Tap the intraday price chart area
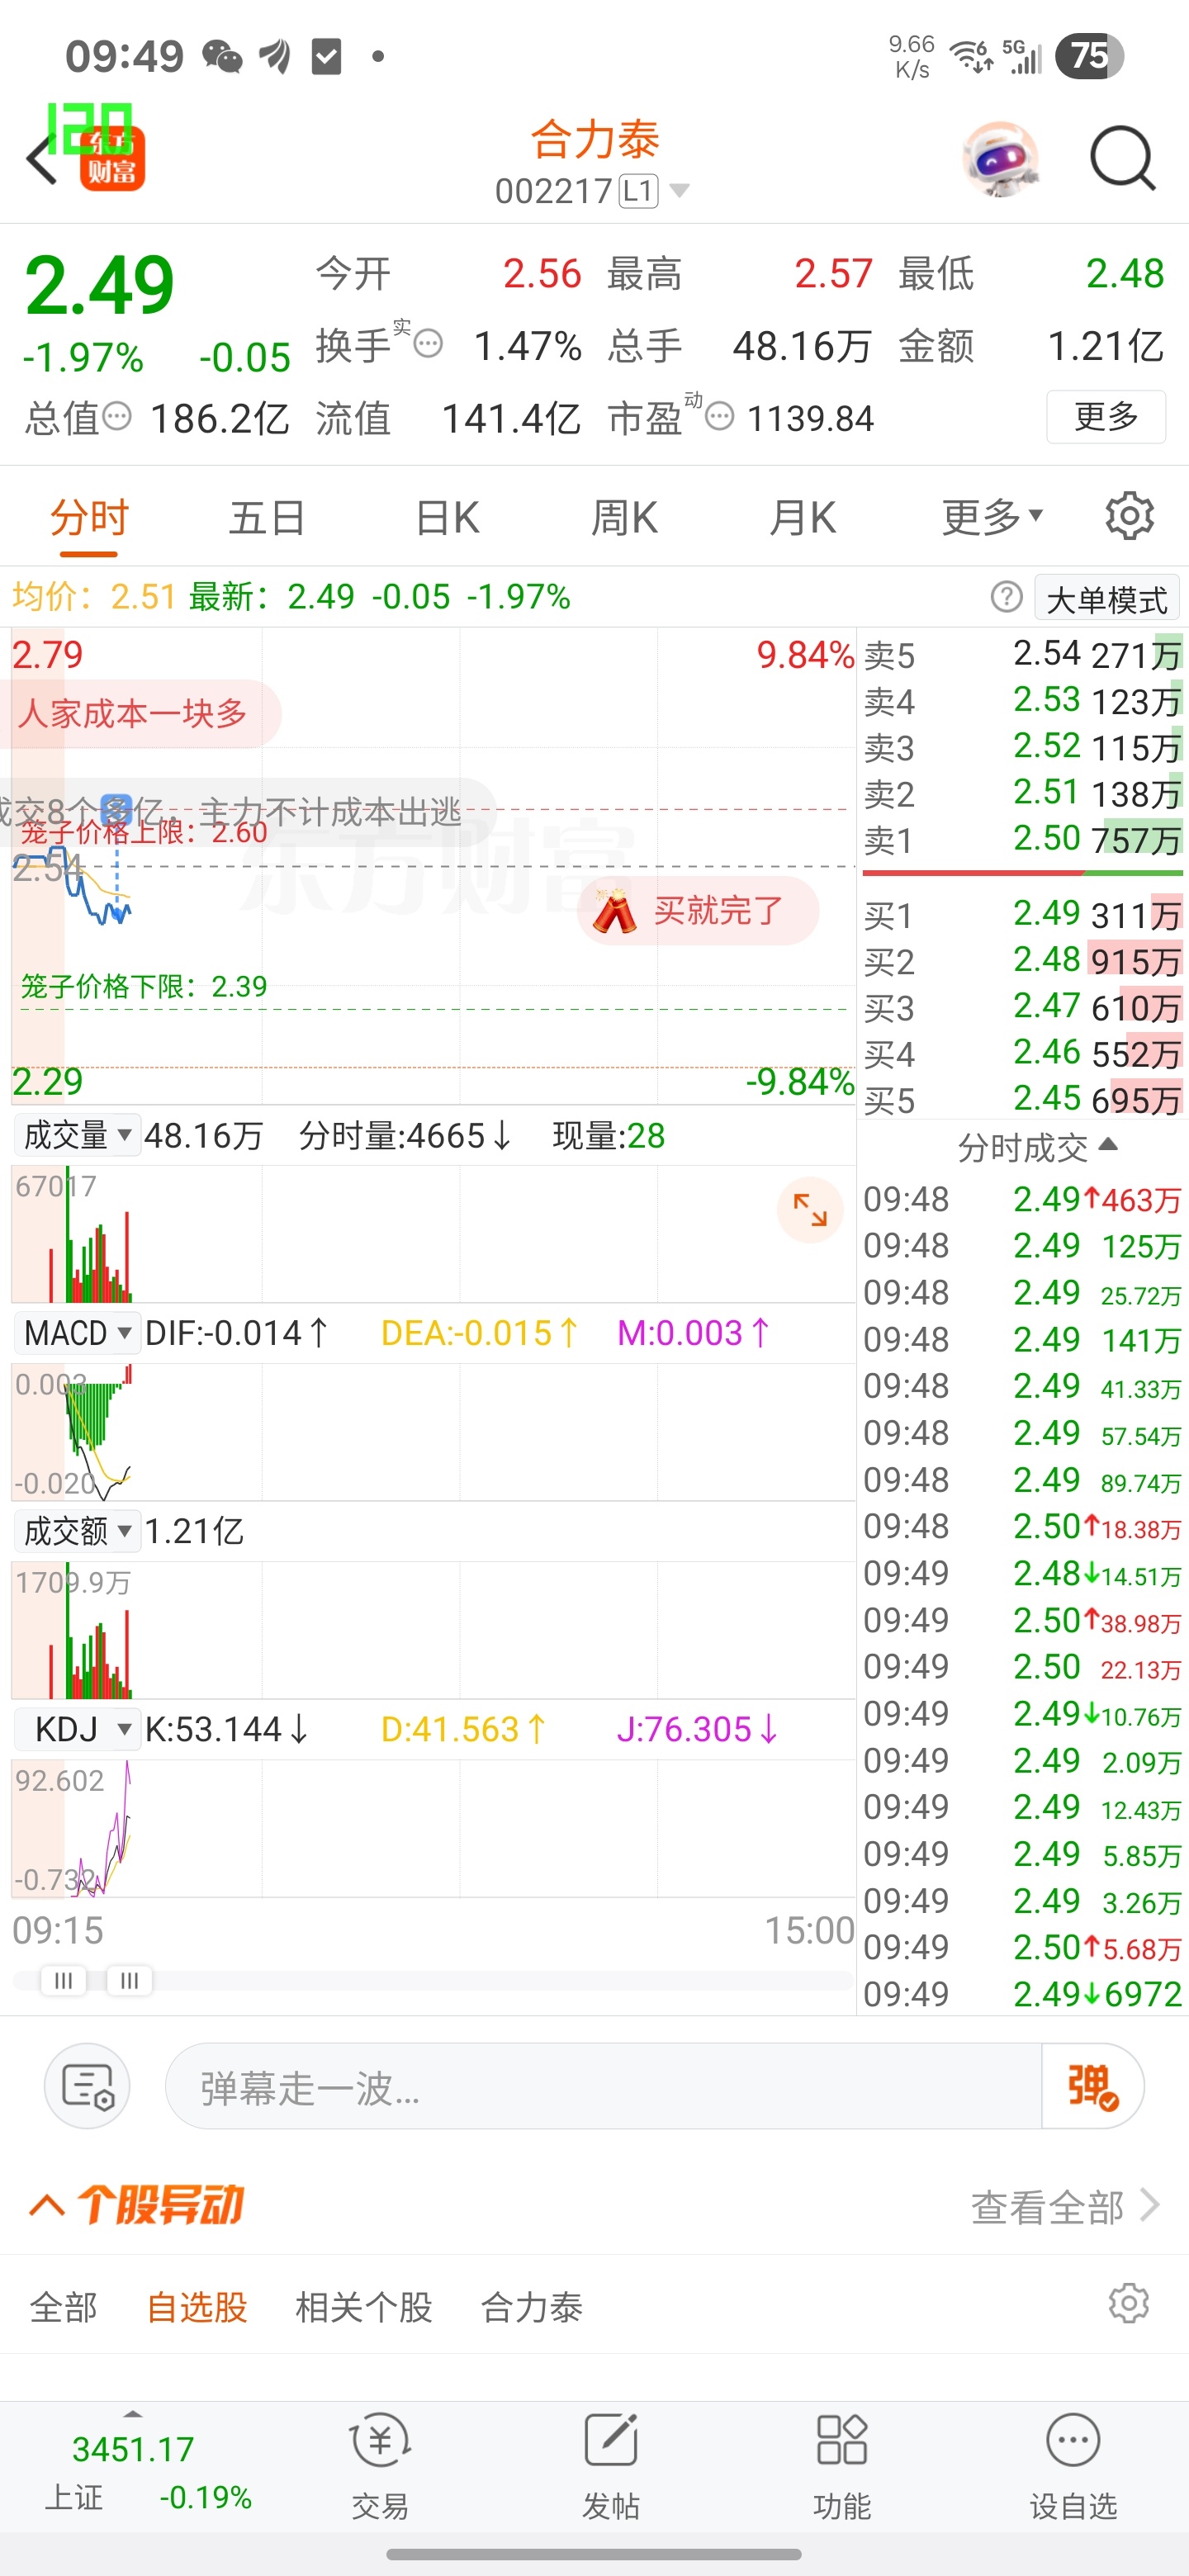Image resolution: width=1189 pixels, height=2576 pixels. tap(433, 865)
